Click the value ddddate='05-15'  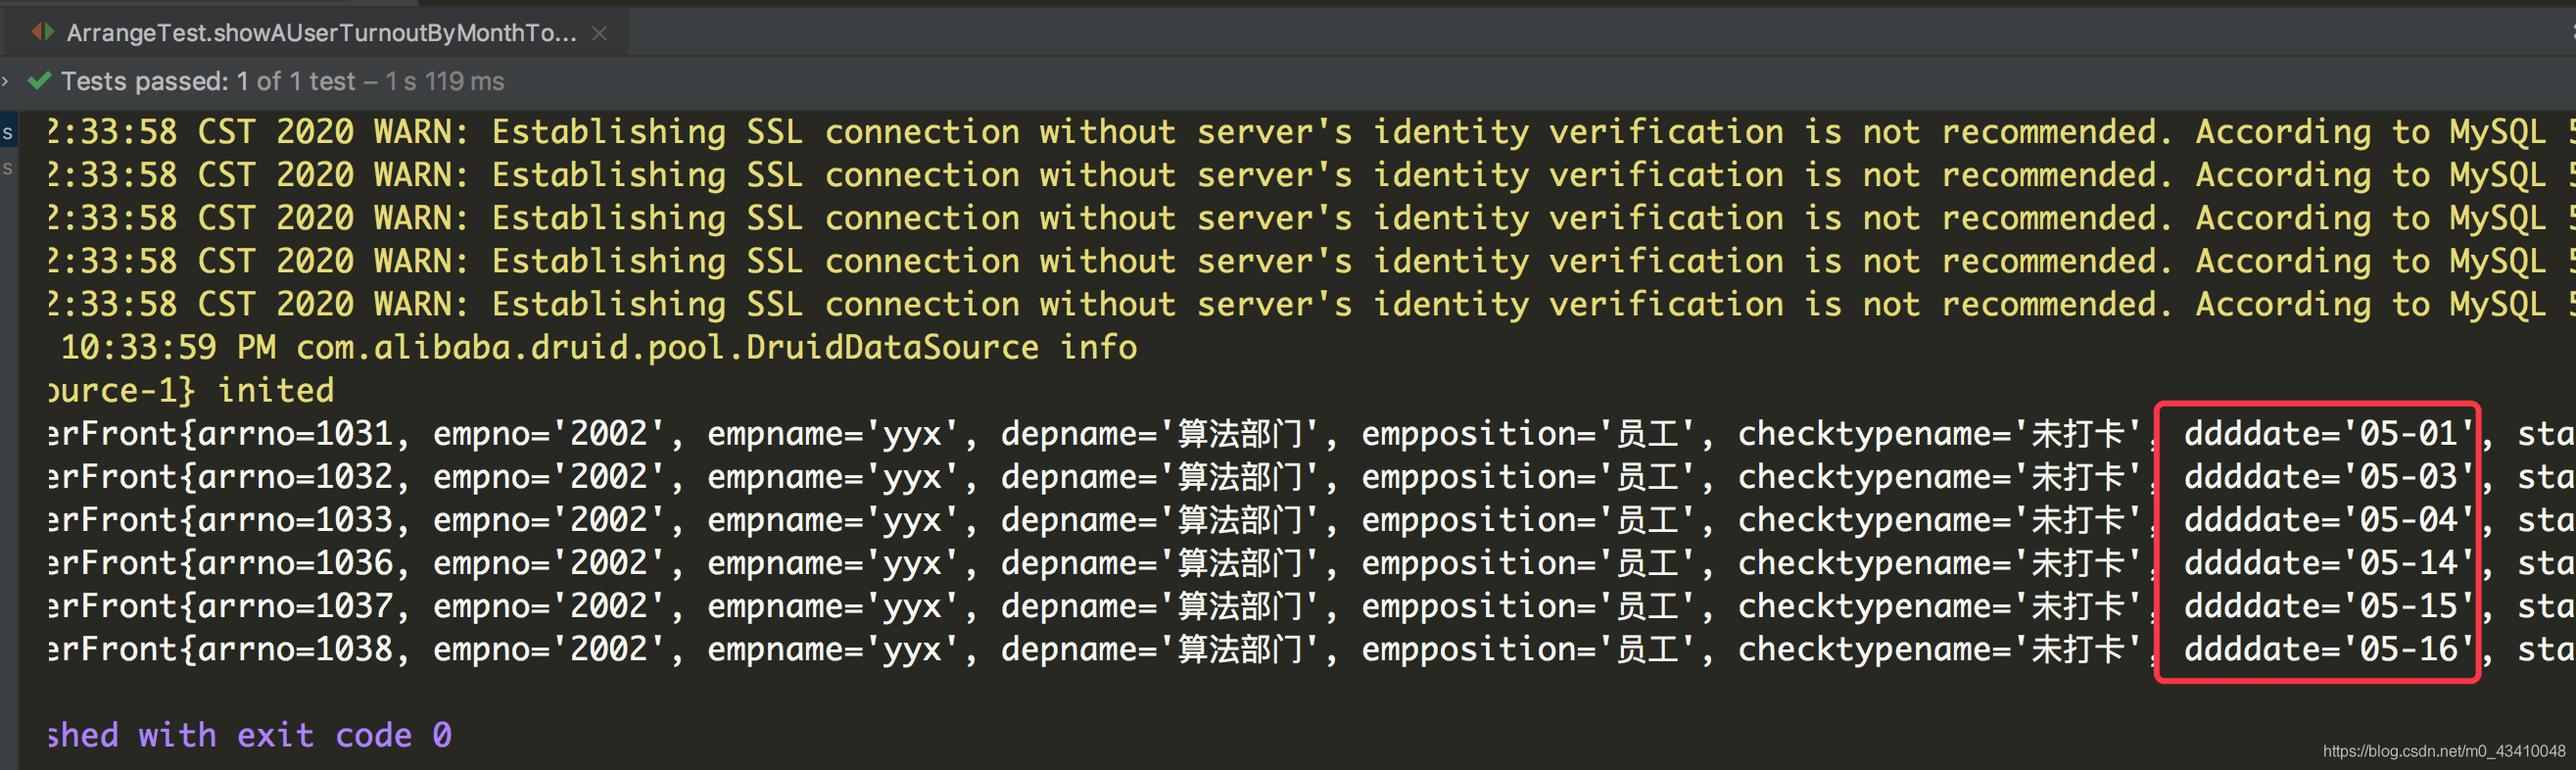[x=2329, y=605]
